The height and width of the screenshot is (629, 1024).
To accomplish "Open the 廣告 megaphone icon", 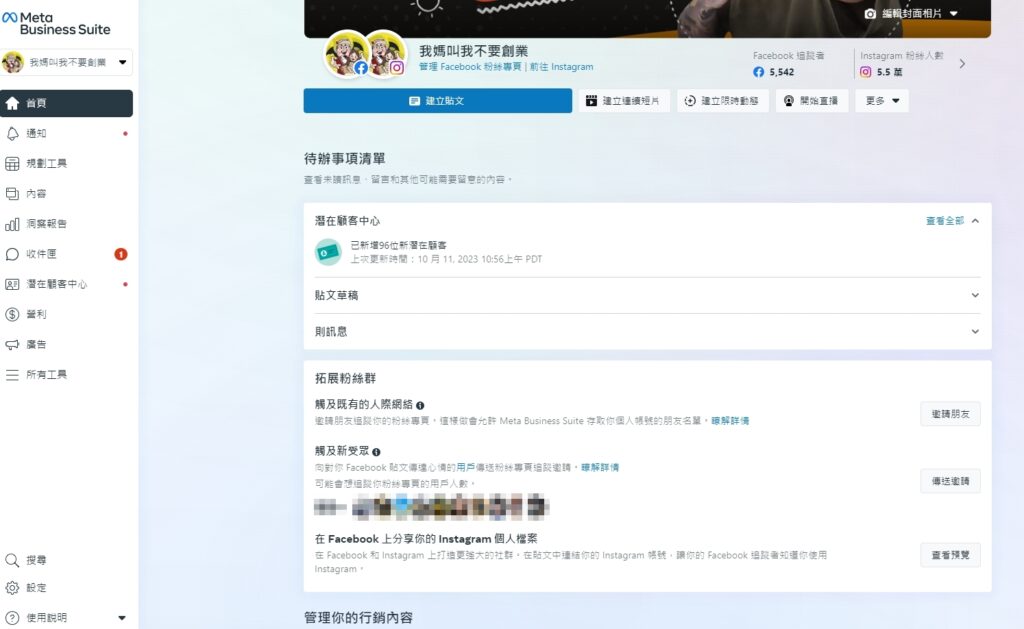I will coord(12,344).
